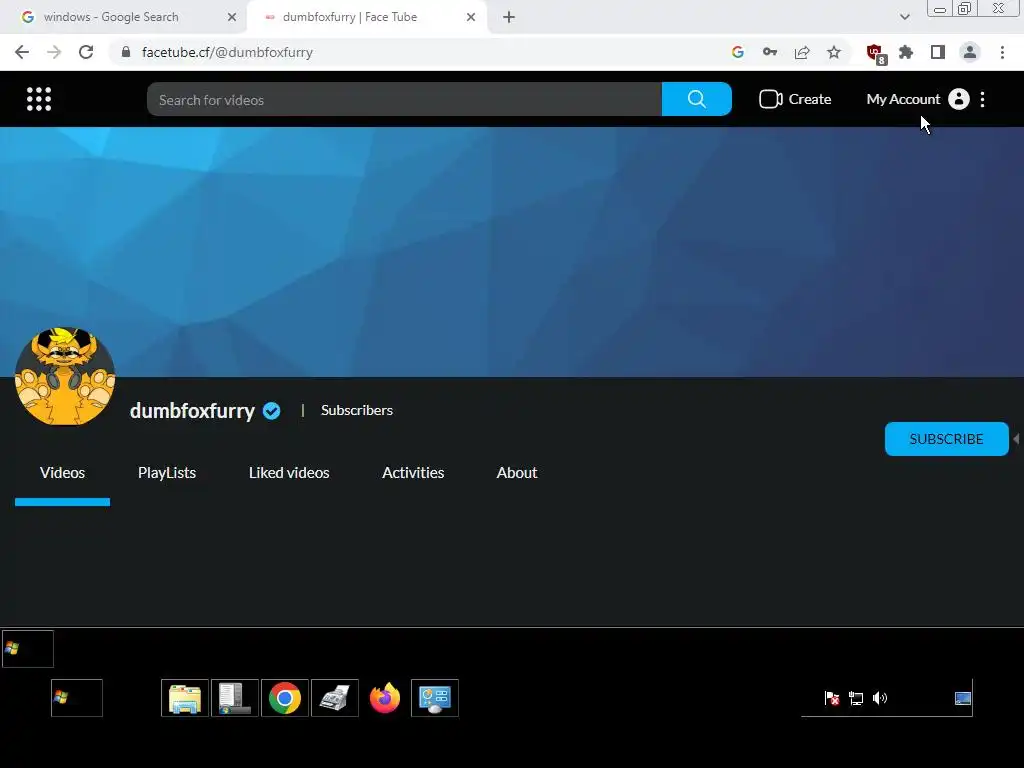Open the Face Tube three-dot options menu

982,99
